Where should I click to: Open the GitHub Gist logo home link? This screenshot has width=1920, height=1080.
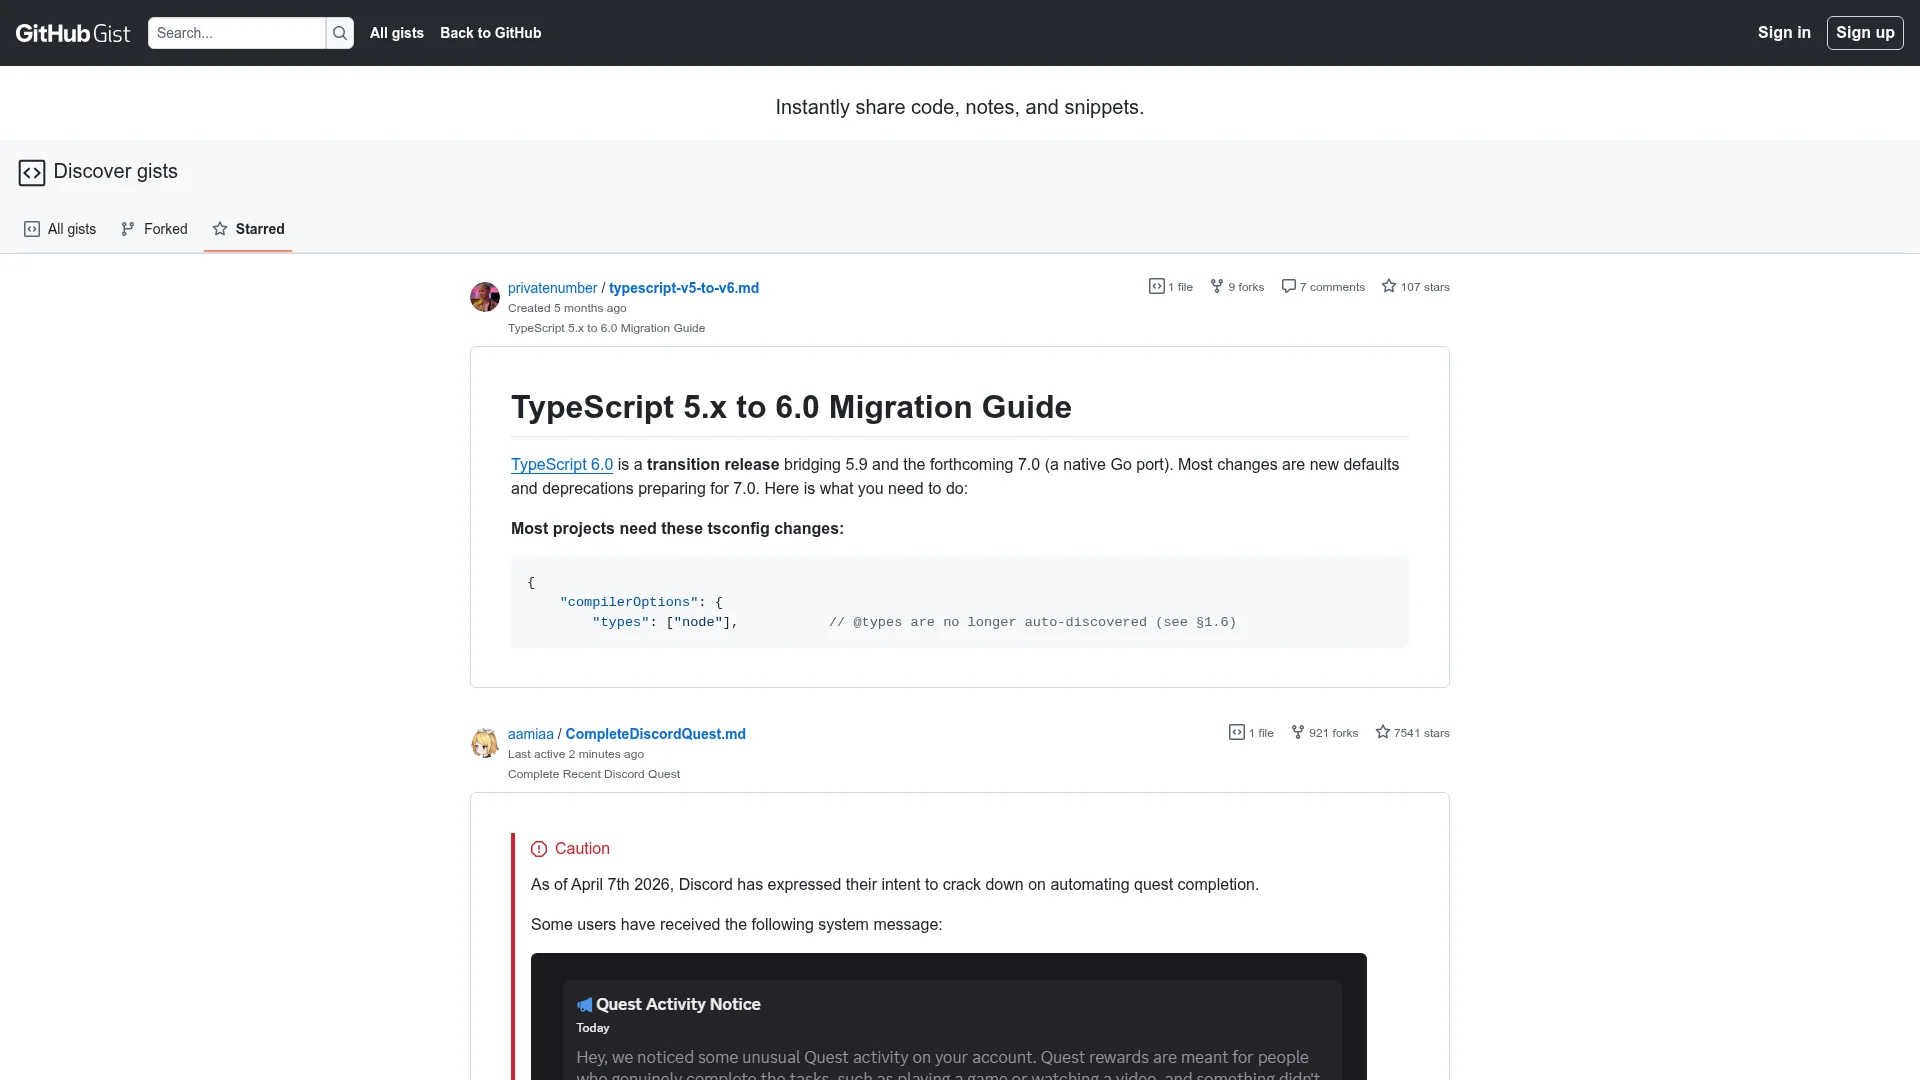click(73, 33)
